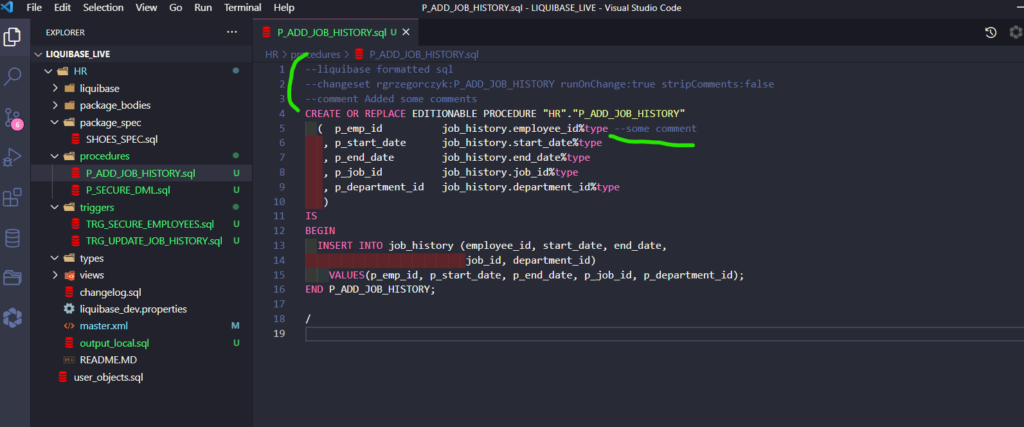Select P_ADD_JOB_HISTORY.sql in explorer tree
This screenshot has width=1024, height=427.
[142, 173]
